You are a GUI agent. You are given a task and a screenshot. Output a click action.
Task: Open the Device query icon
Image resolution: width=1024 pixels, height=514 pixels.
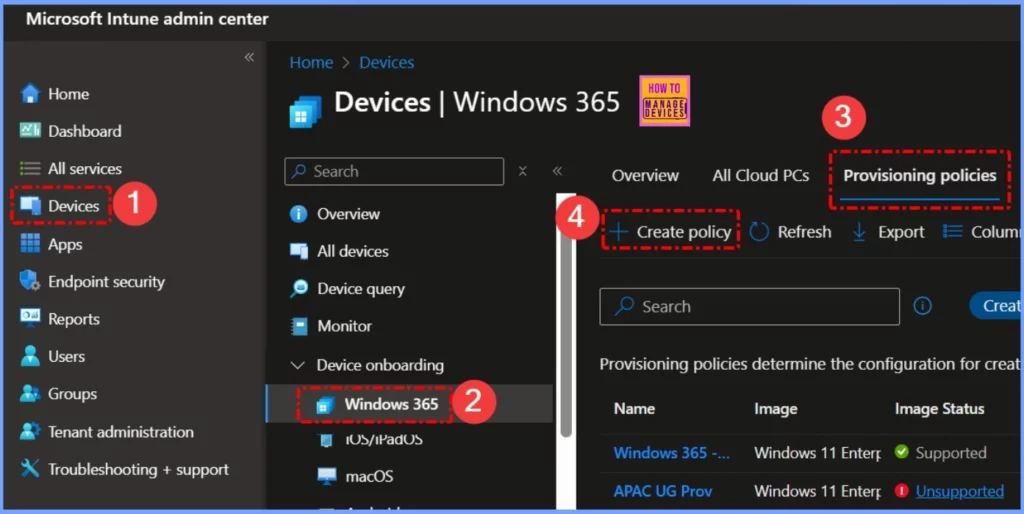pyautogui.click(x=298, y=288)
